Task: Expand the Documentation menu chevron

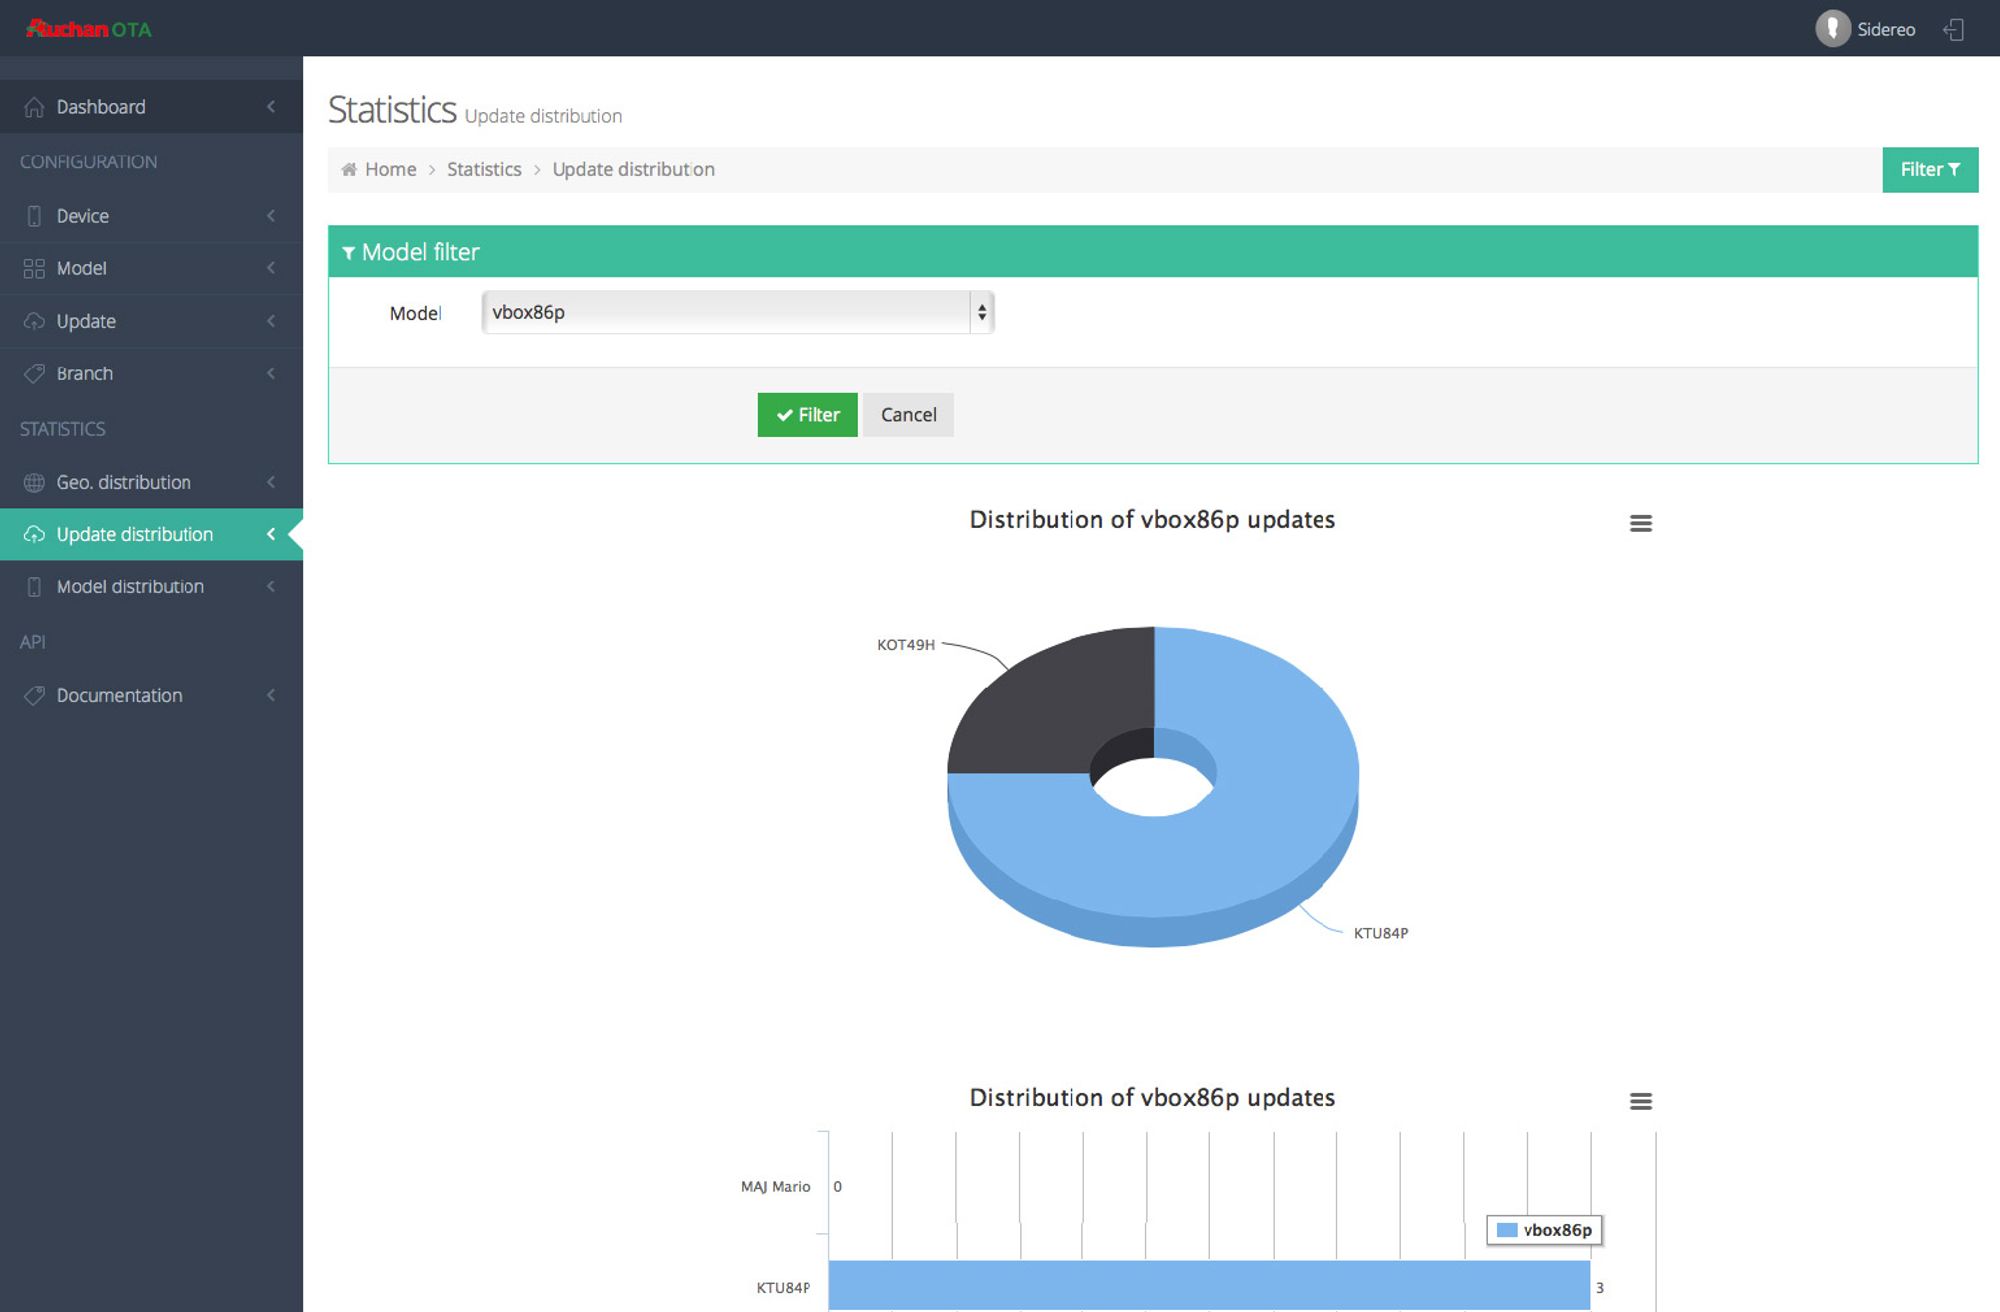Action: [271, 695]
